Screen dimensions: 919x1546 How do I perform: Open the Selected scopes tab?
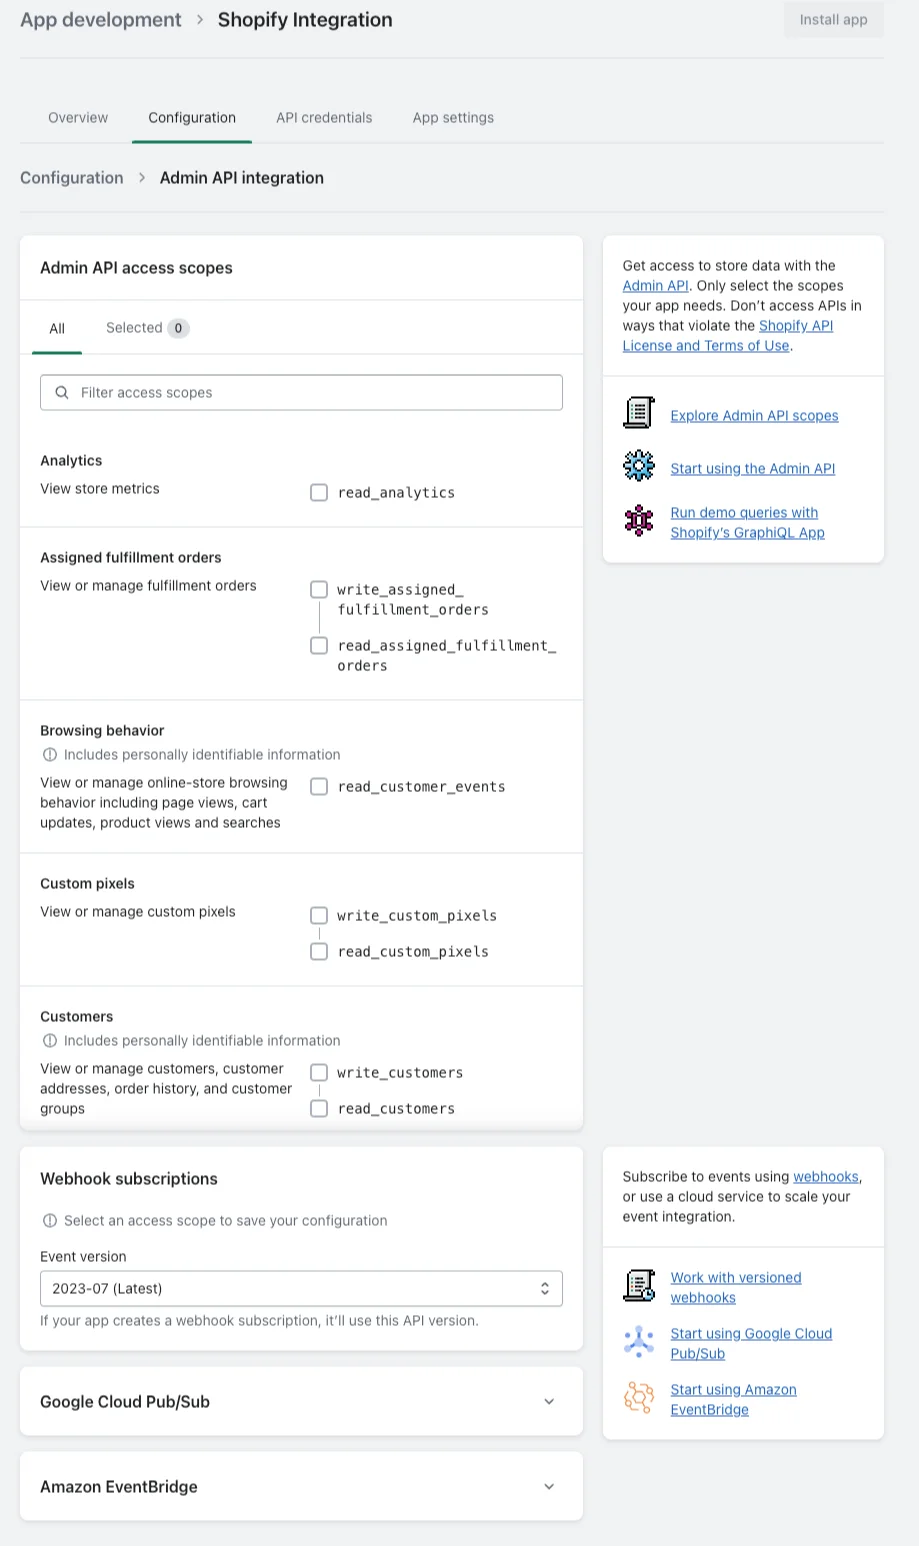(x=147, y=328)
